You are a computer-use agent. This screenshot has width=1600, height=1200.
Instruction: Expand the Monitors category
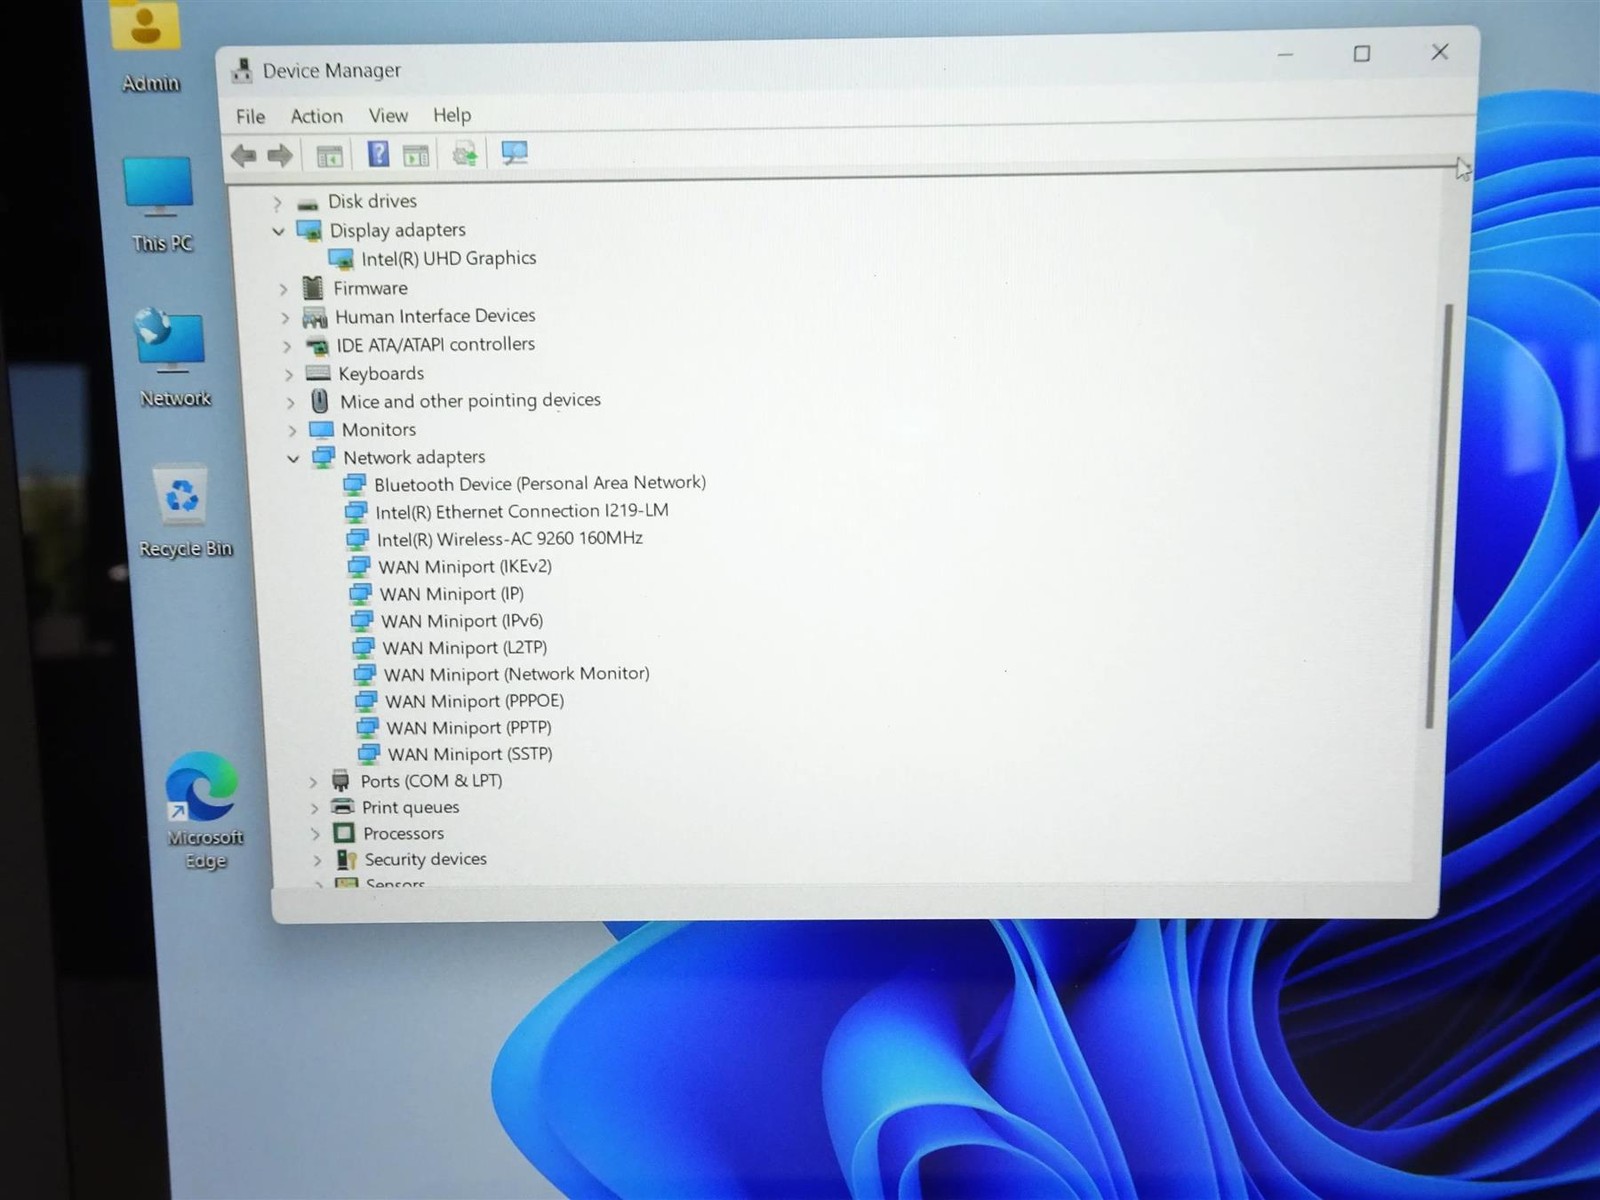coord(292,430)
